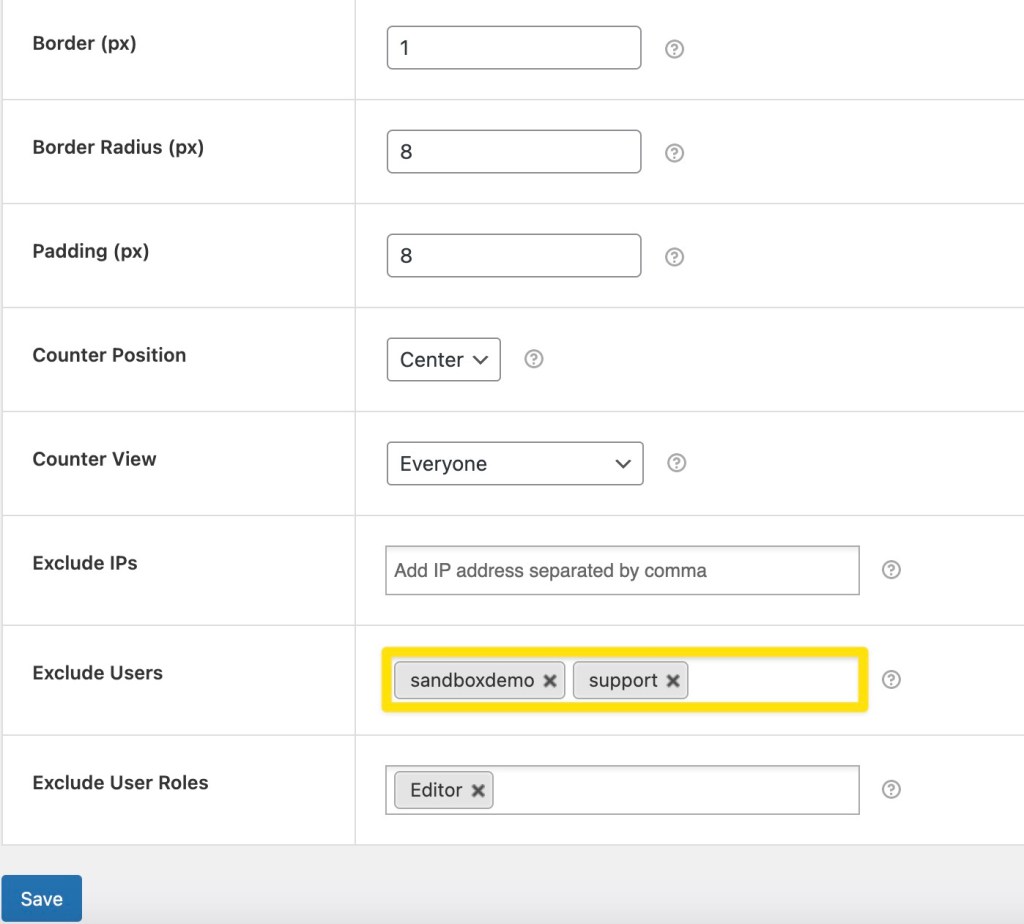The width and height of the screenshot is (1024, 924).
Task: Expand the Counter View dropdown
Action: pos(515,464)
